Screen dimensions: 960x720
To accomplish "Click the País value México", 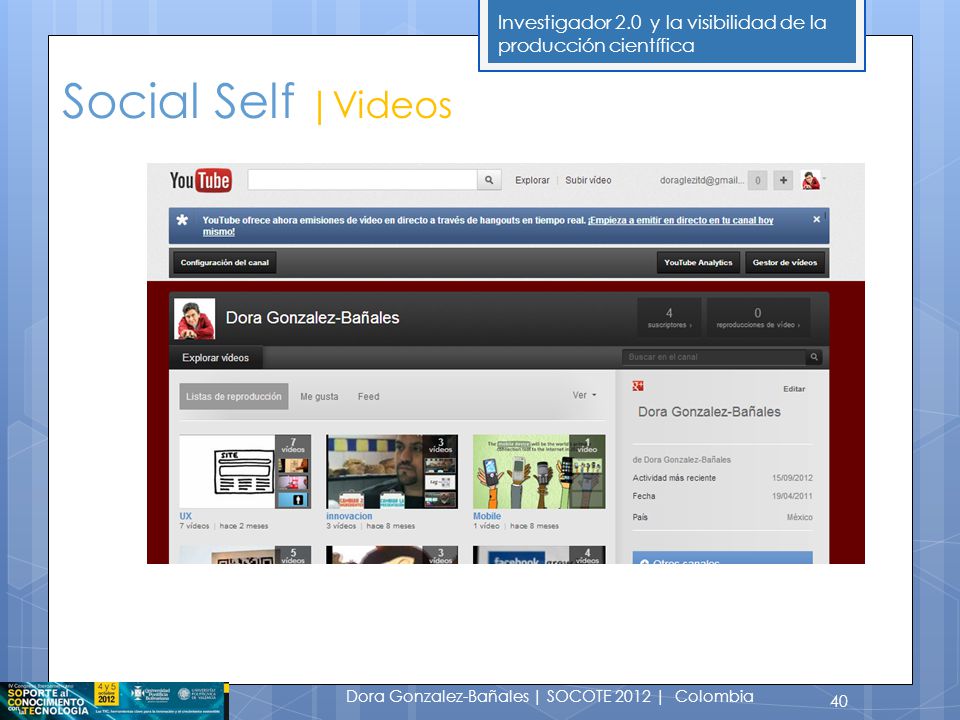I will tap(800, 517).
